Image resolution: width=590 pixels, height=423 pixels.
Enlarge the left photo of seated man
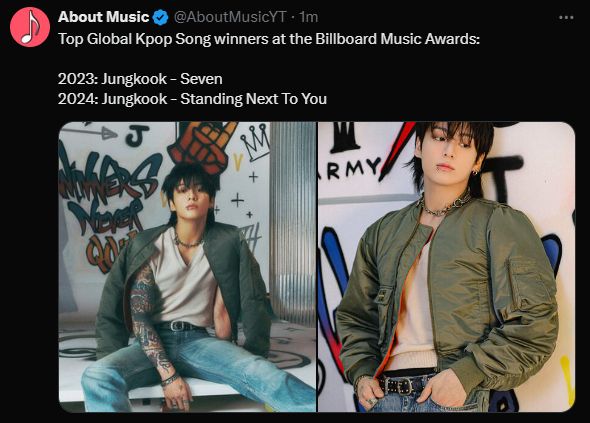click(x=187, y=267)
